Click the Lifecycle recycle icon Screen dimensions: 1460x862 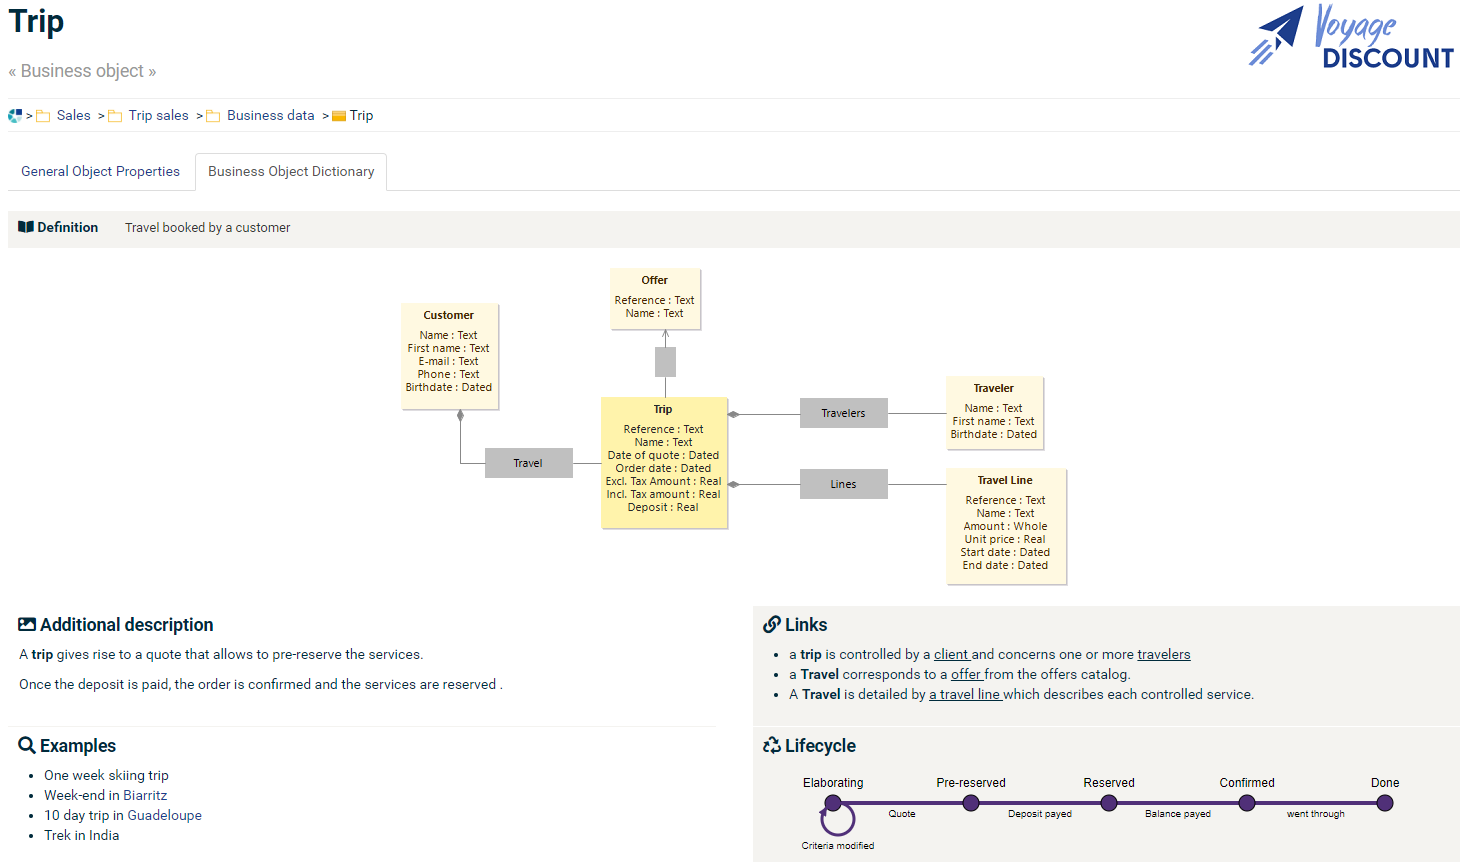point(771,745)
